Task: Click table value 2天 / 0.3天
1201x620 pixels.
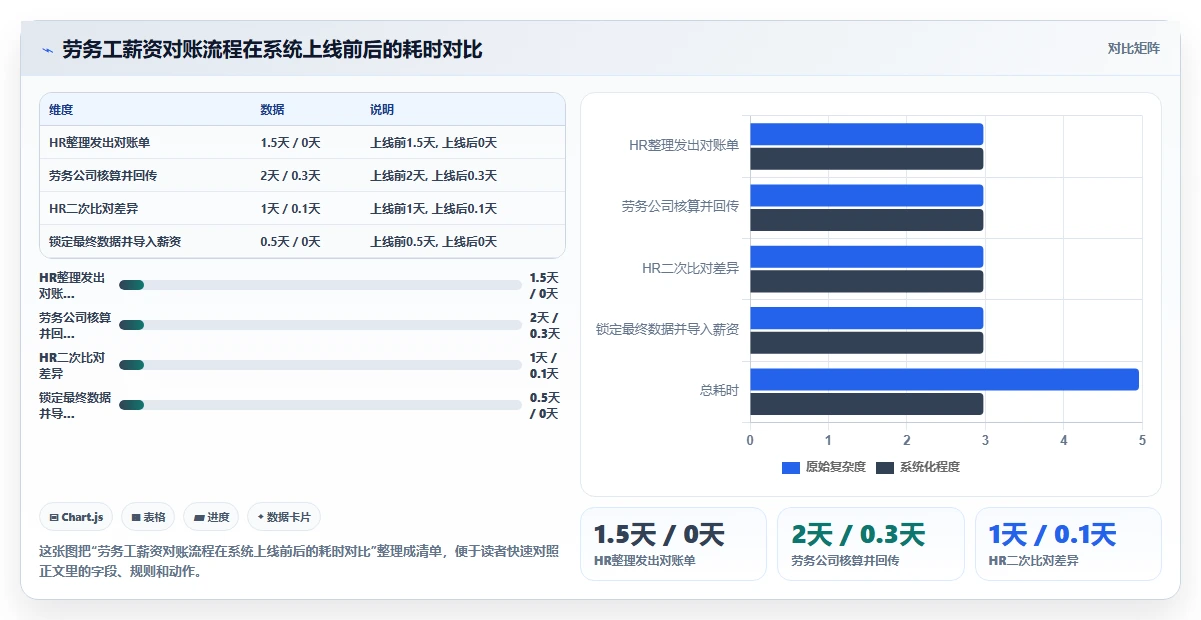Action: [x=290, y=176]
